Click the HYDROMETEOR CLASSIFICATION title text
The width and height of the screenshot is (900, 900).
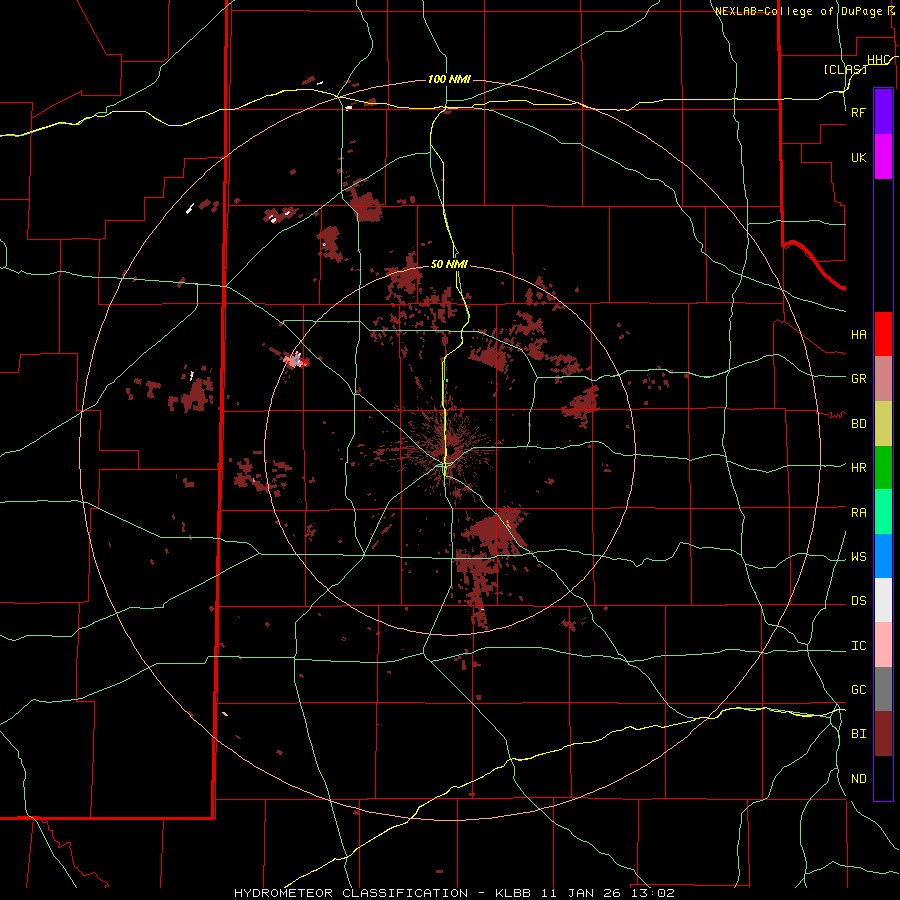click(351, 893)
